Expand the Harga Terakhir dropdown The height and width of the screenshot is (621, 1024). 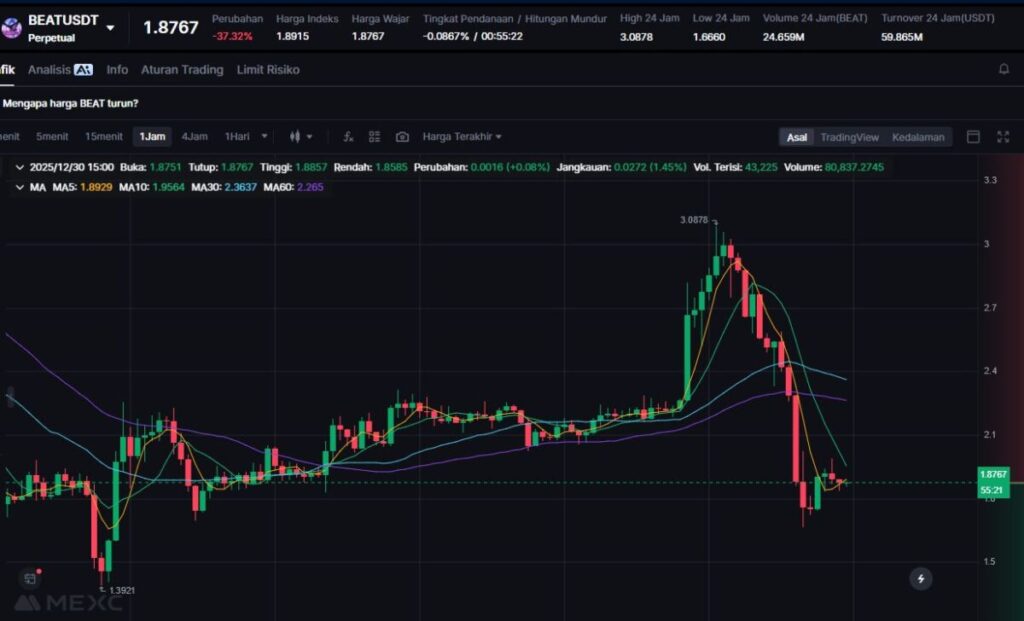point(462,137)
